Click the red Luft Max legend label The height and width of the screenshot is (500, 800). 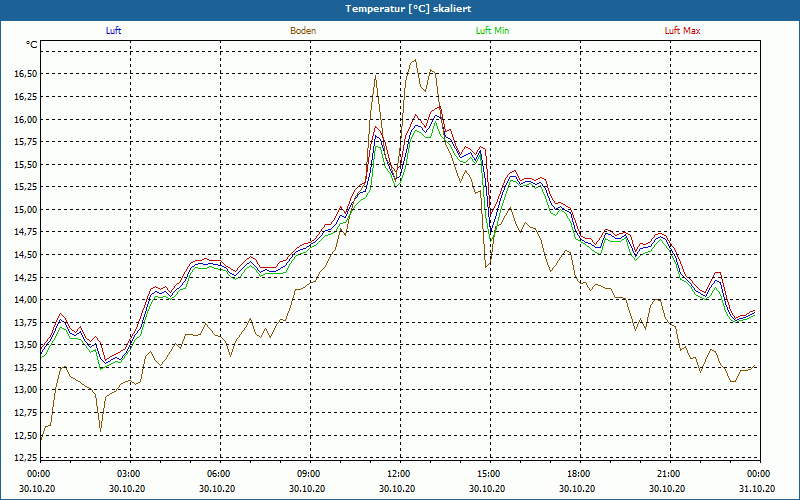pos(682,31)
